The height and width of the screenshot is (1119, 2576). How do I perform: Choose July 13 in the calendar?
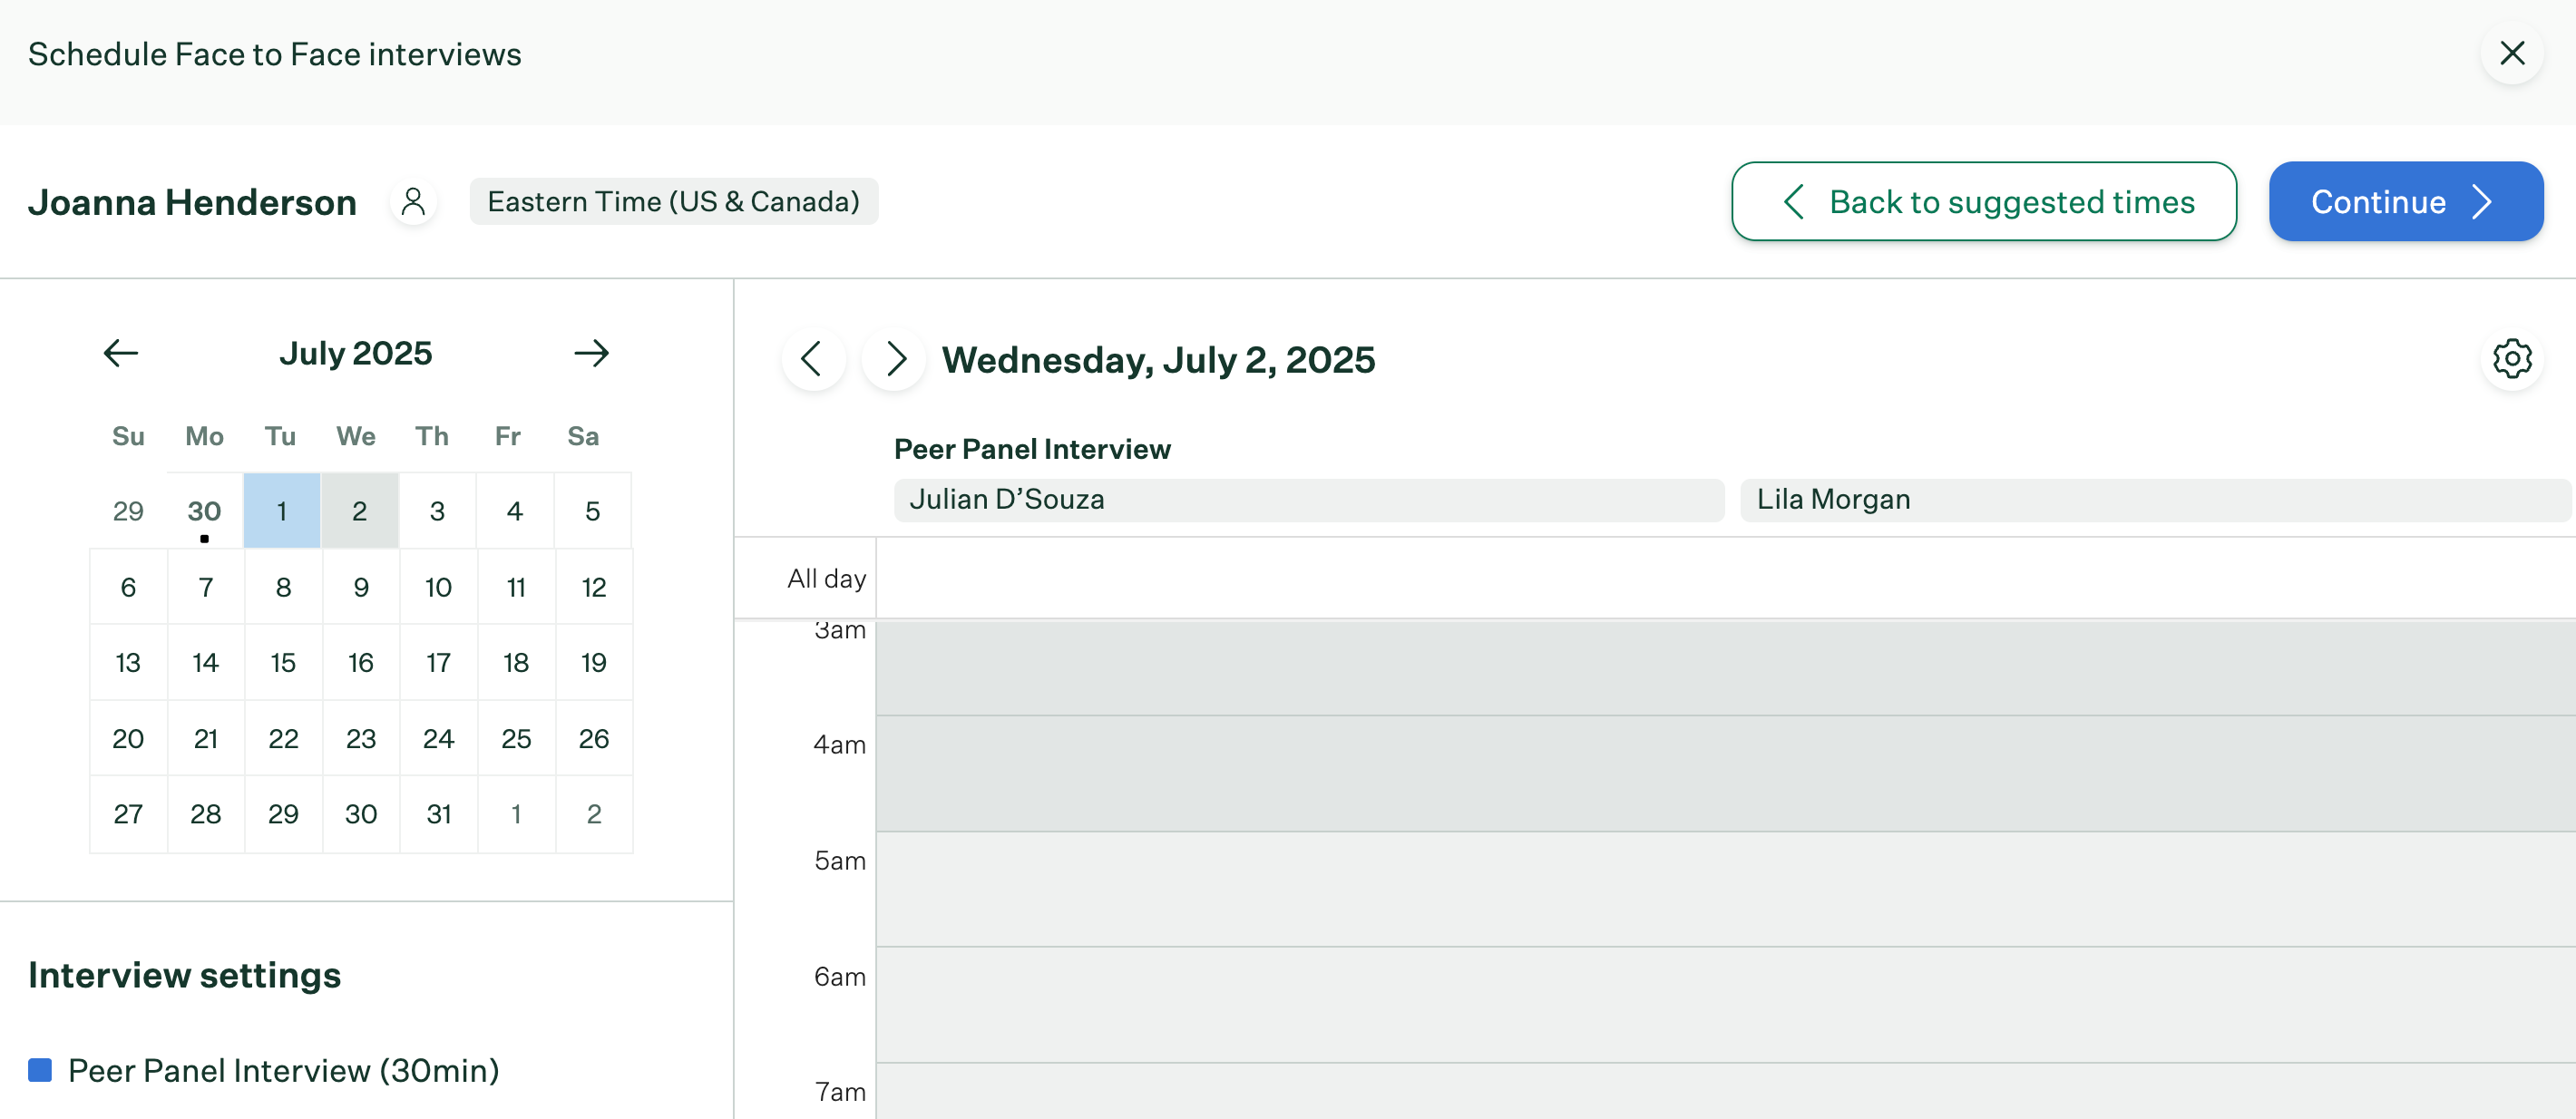(x=128, y=663)
